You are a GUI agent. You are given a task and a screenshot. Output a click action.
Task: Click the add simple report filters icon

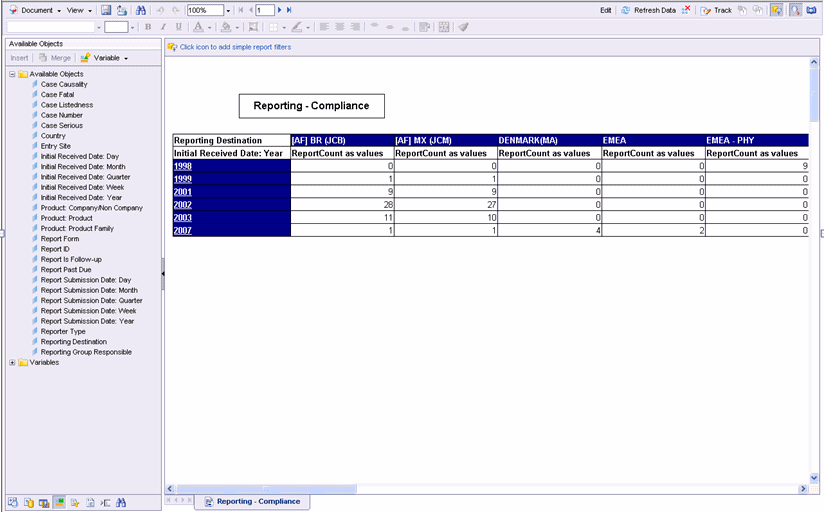(172, 47)
